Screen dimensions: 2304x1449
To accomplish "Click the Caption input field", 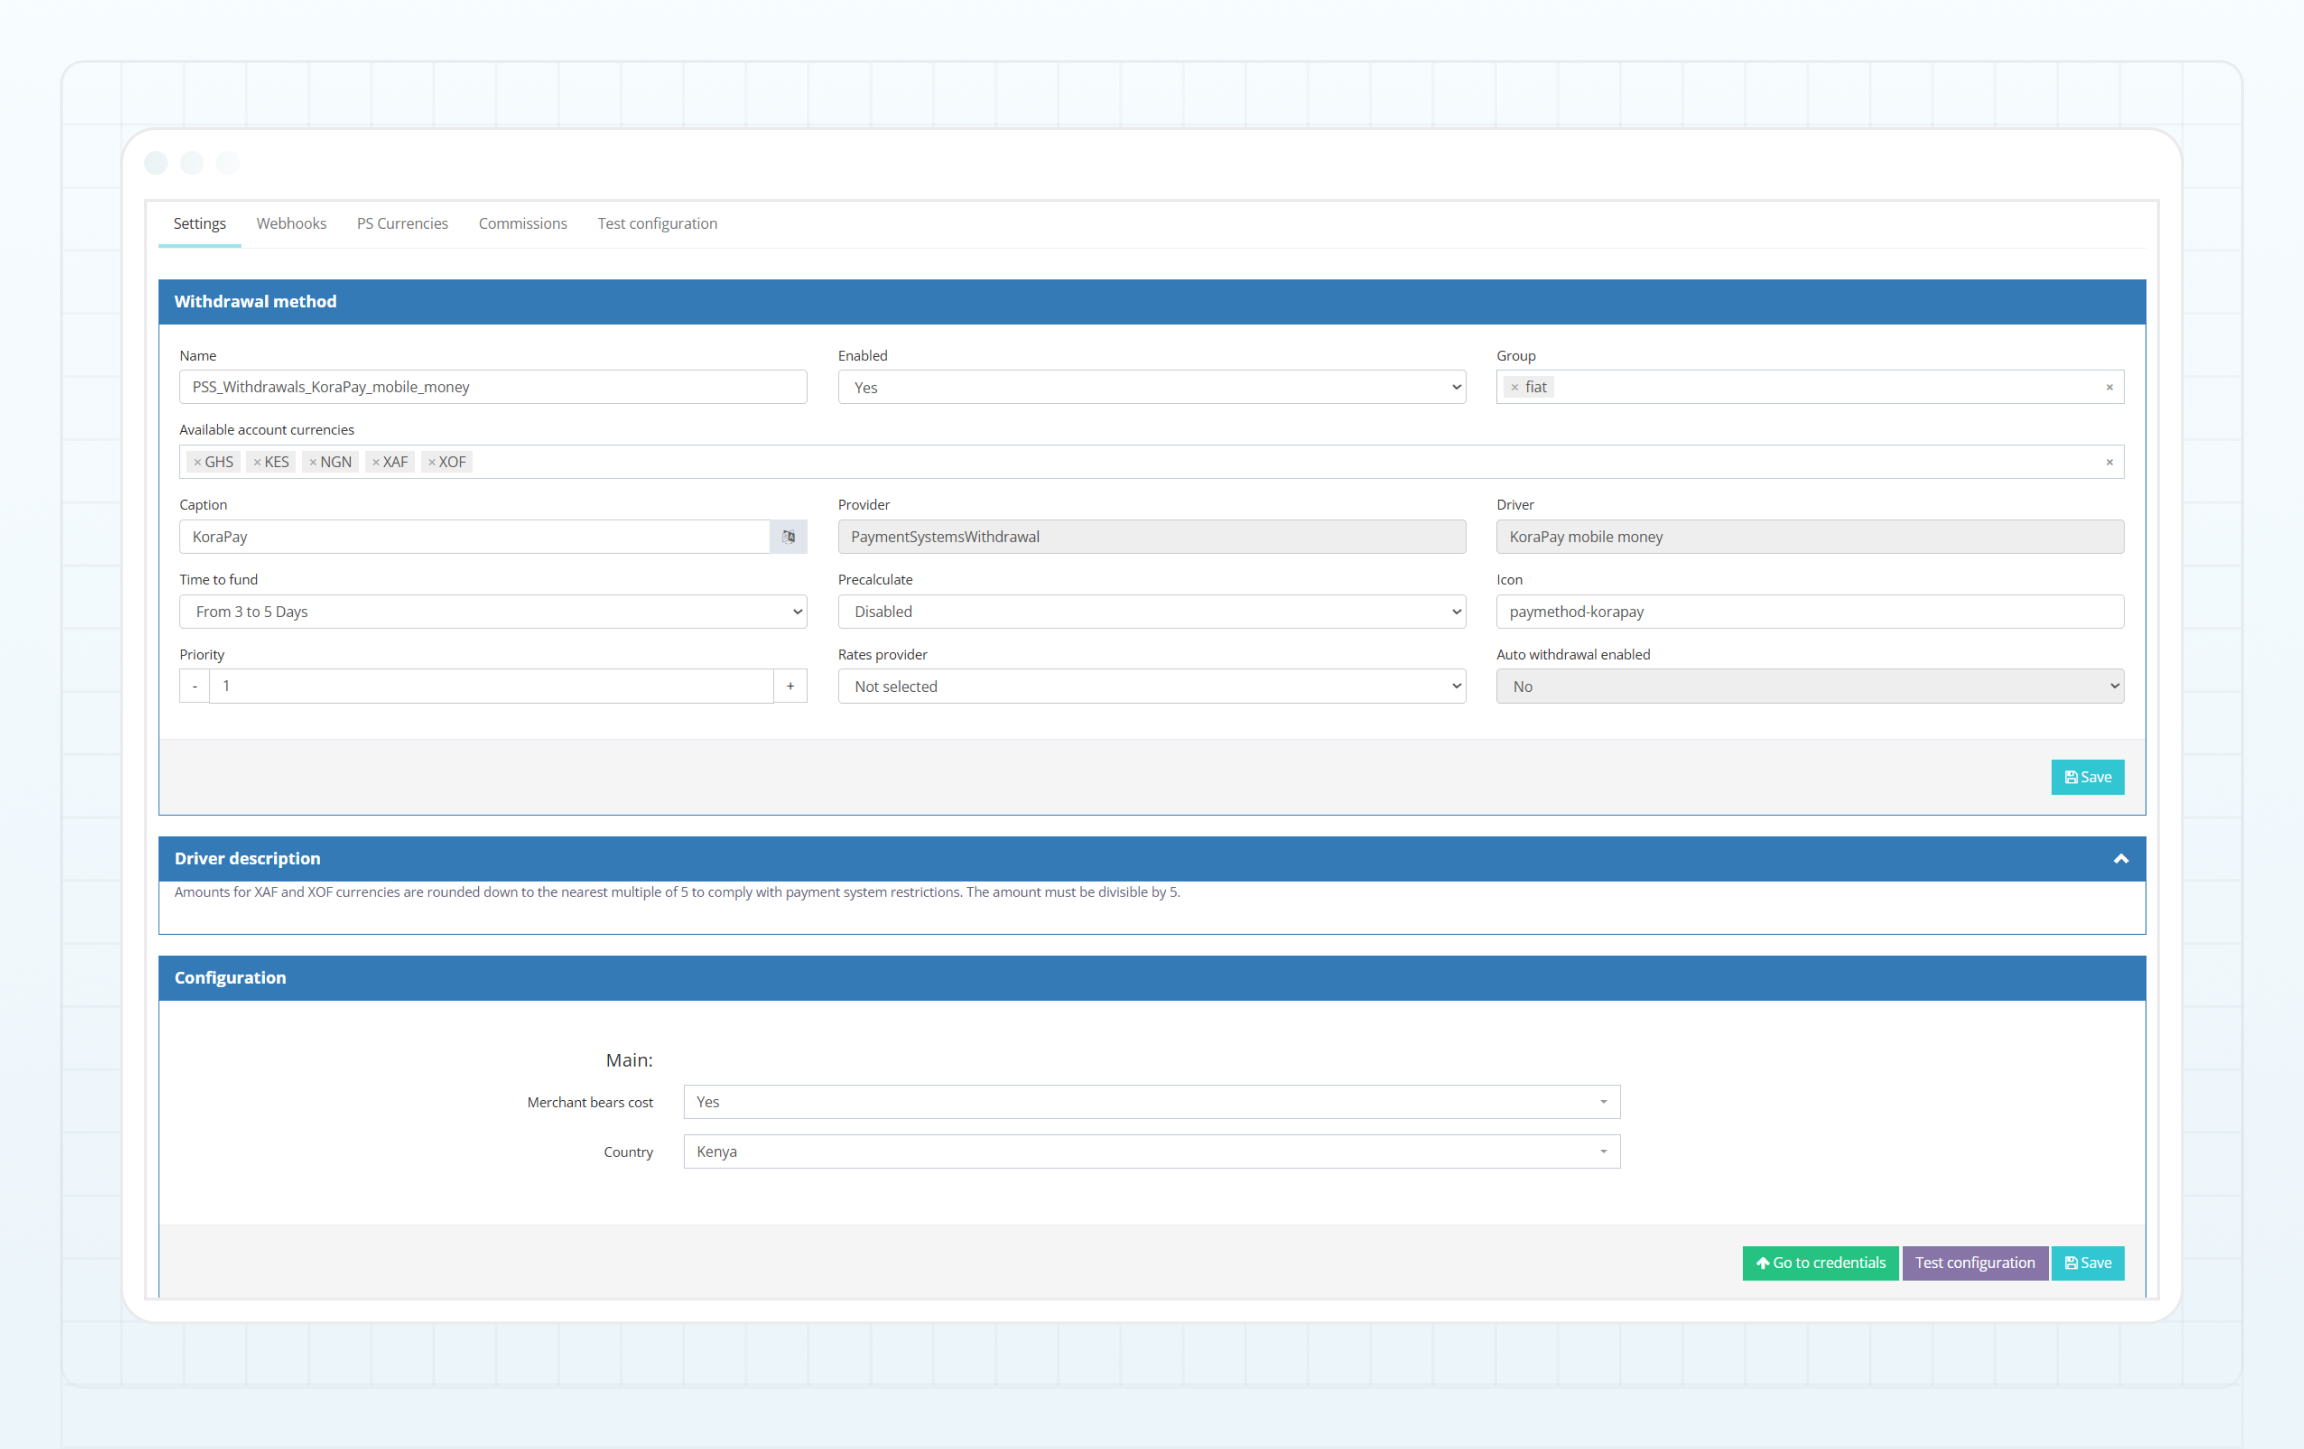I will [475, 537].
